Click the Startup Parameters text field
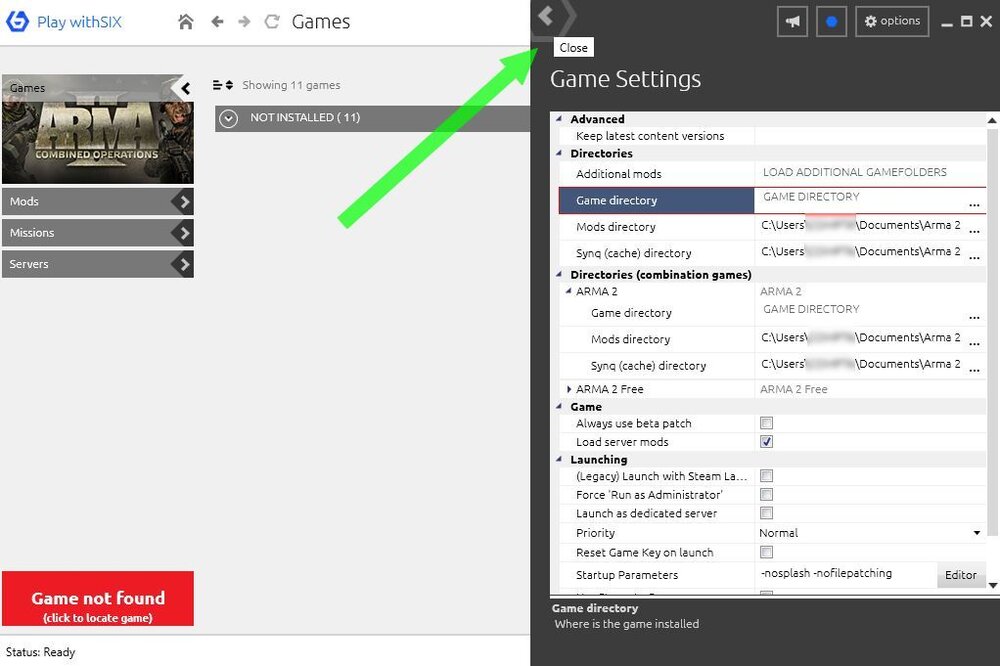Screen dimensions: 1000x666 pos(846,574)
